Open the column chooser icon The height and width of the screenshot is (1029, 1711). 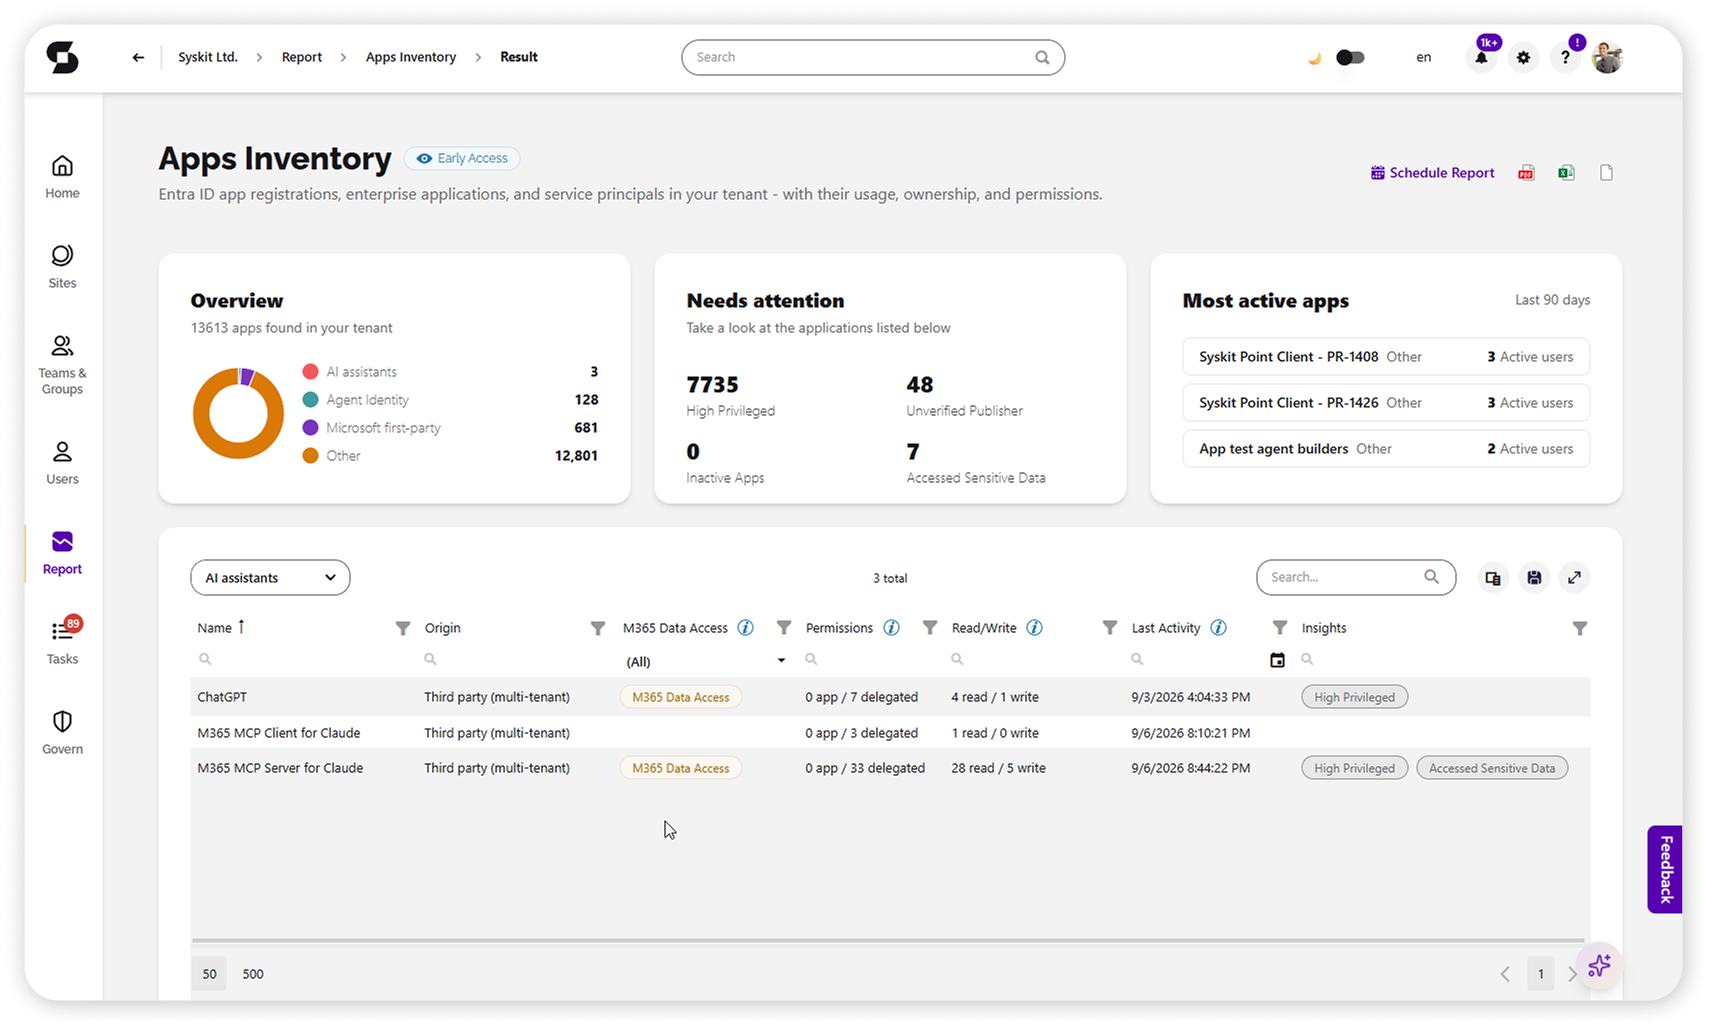click(x=1493, y=577)
